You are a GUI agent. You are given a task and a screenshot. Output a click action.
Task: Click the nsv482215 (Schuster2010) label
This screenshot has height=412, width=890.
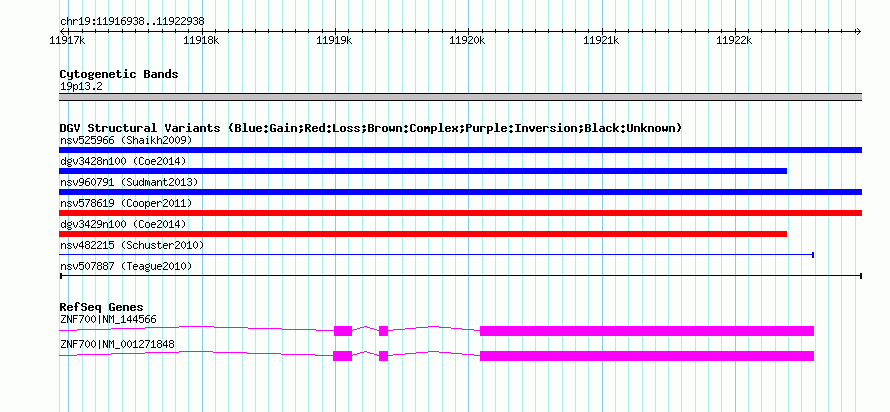click(x=132, y=245)
